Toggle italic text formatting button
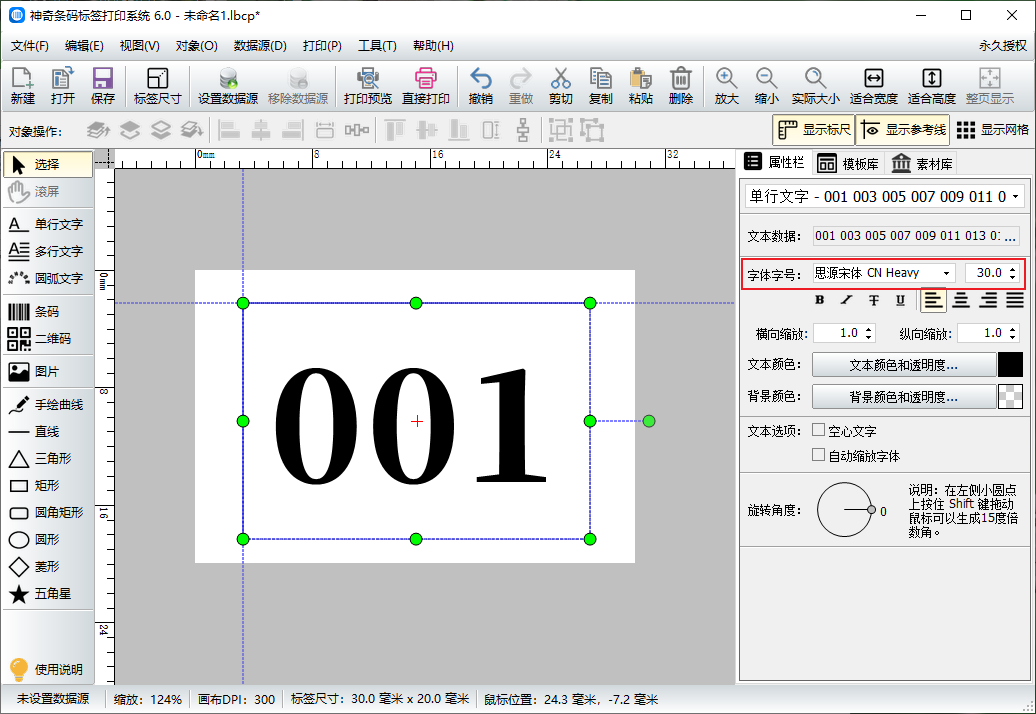1036x714 pixels. [x=846, y=301]
